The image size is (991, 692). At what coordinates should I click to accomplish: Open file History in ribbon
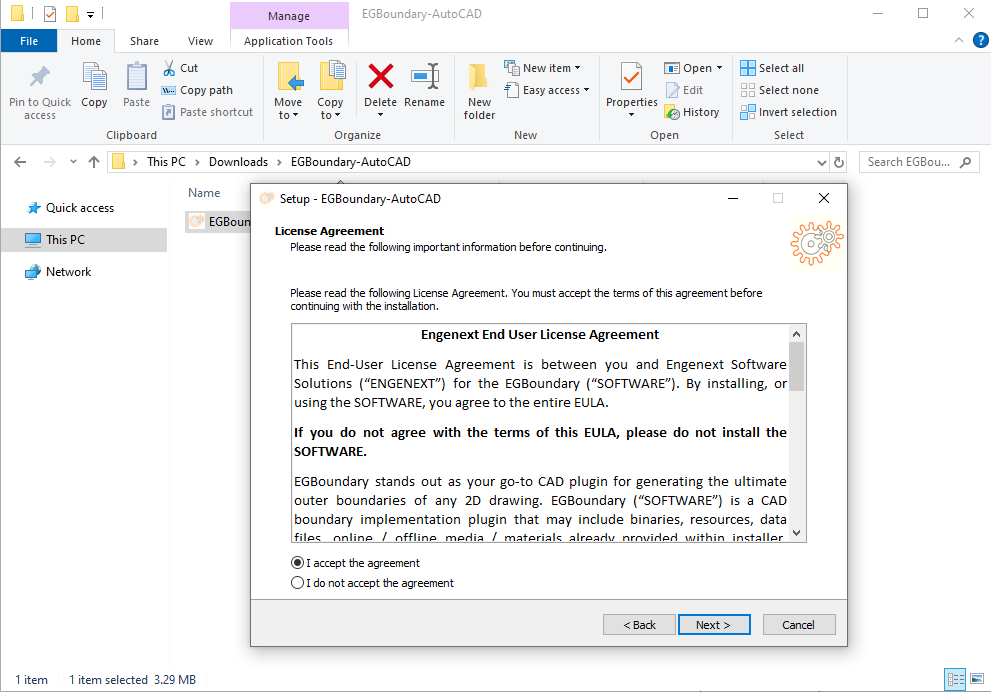point(692,112)
